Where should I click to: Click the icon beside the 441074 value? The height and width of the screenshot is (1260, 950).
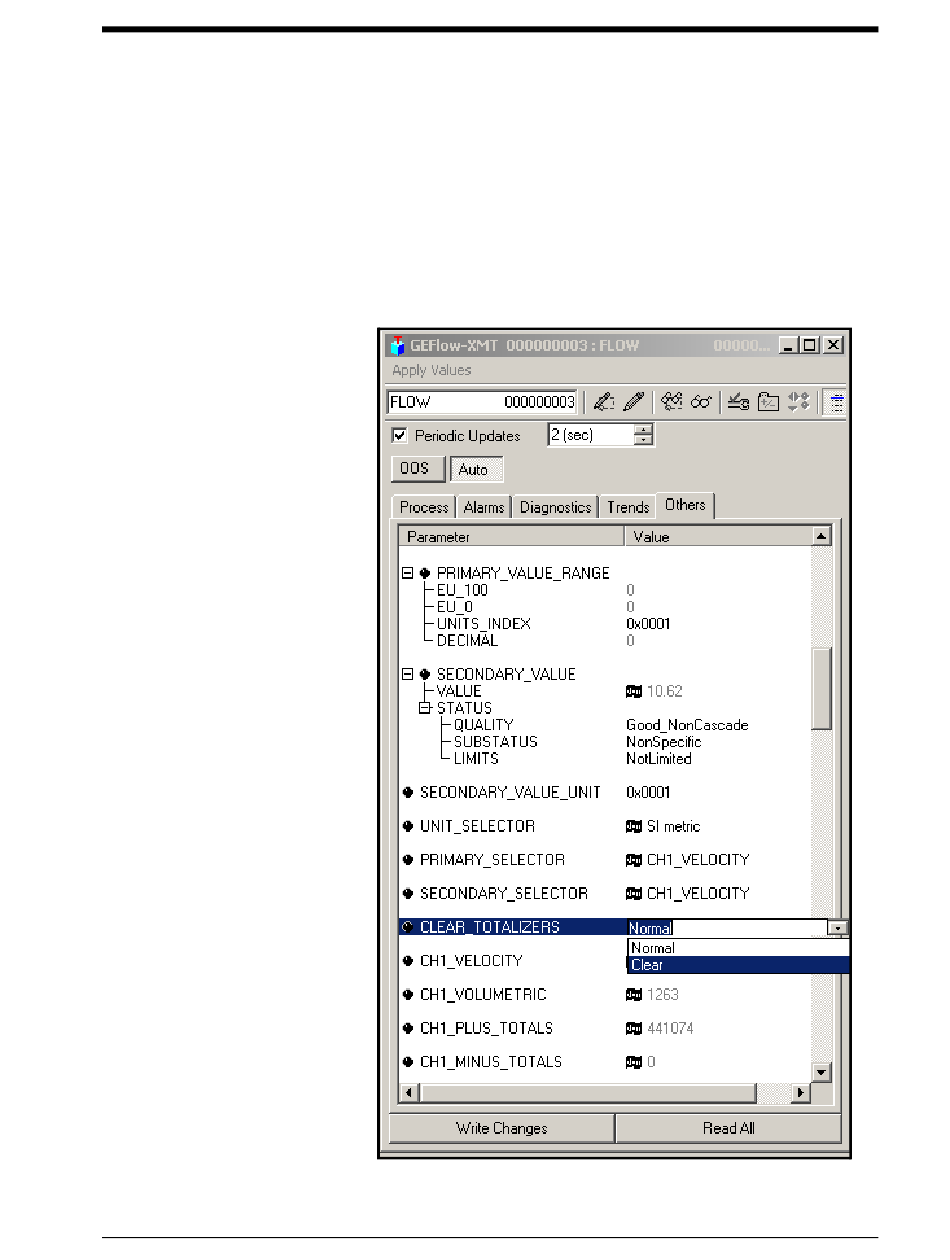[x=634, y=1029]
